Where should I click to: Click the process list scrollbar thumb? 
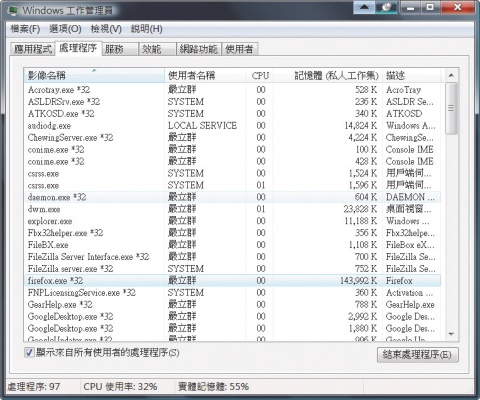tap(451, 108)
